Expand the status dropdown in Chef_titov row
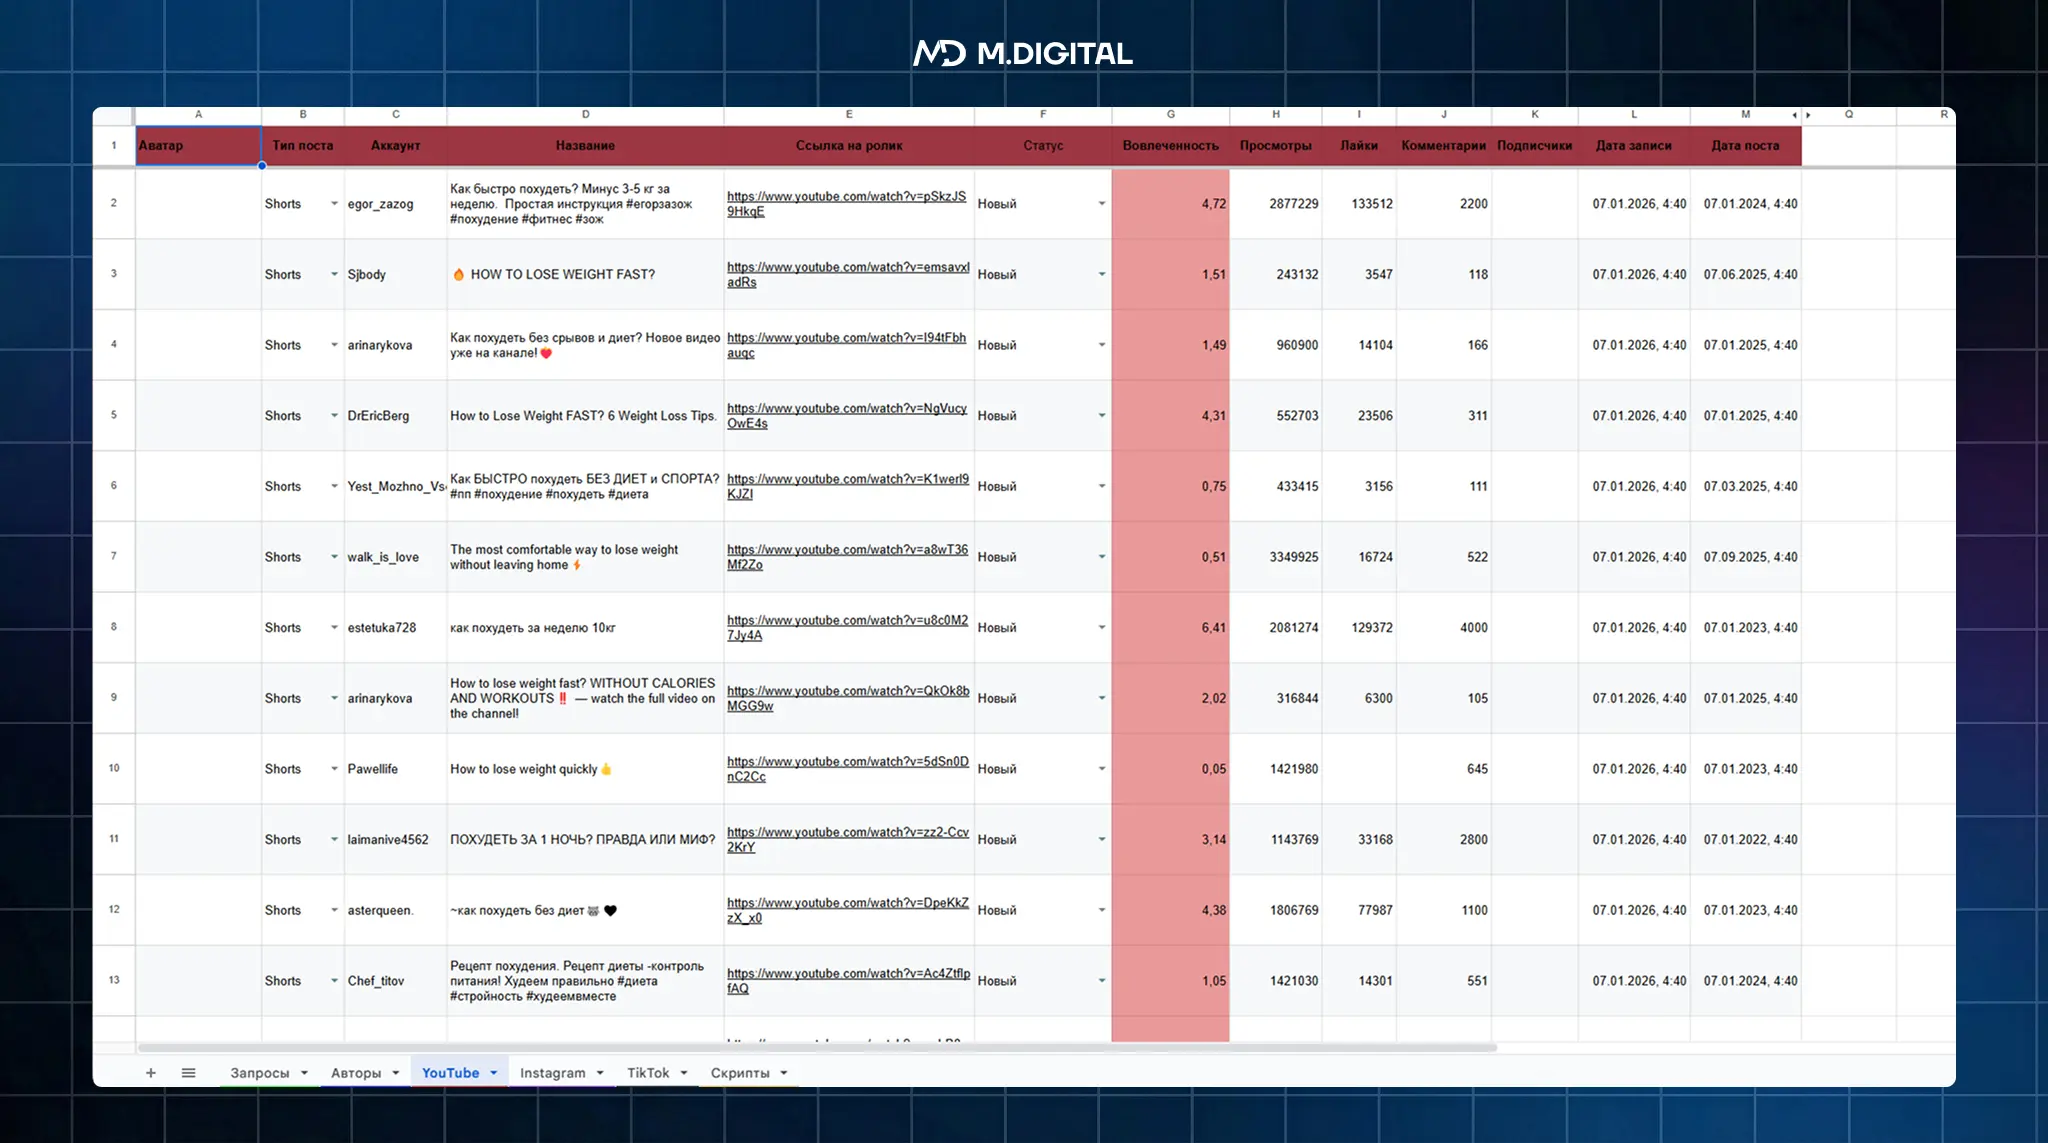 pyautogui.click(x=1101, y=981)
